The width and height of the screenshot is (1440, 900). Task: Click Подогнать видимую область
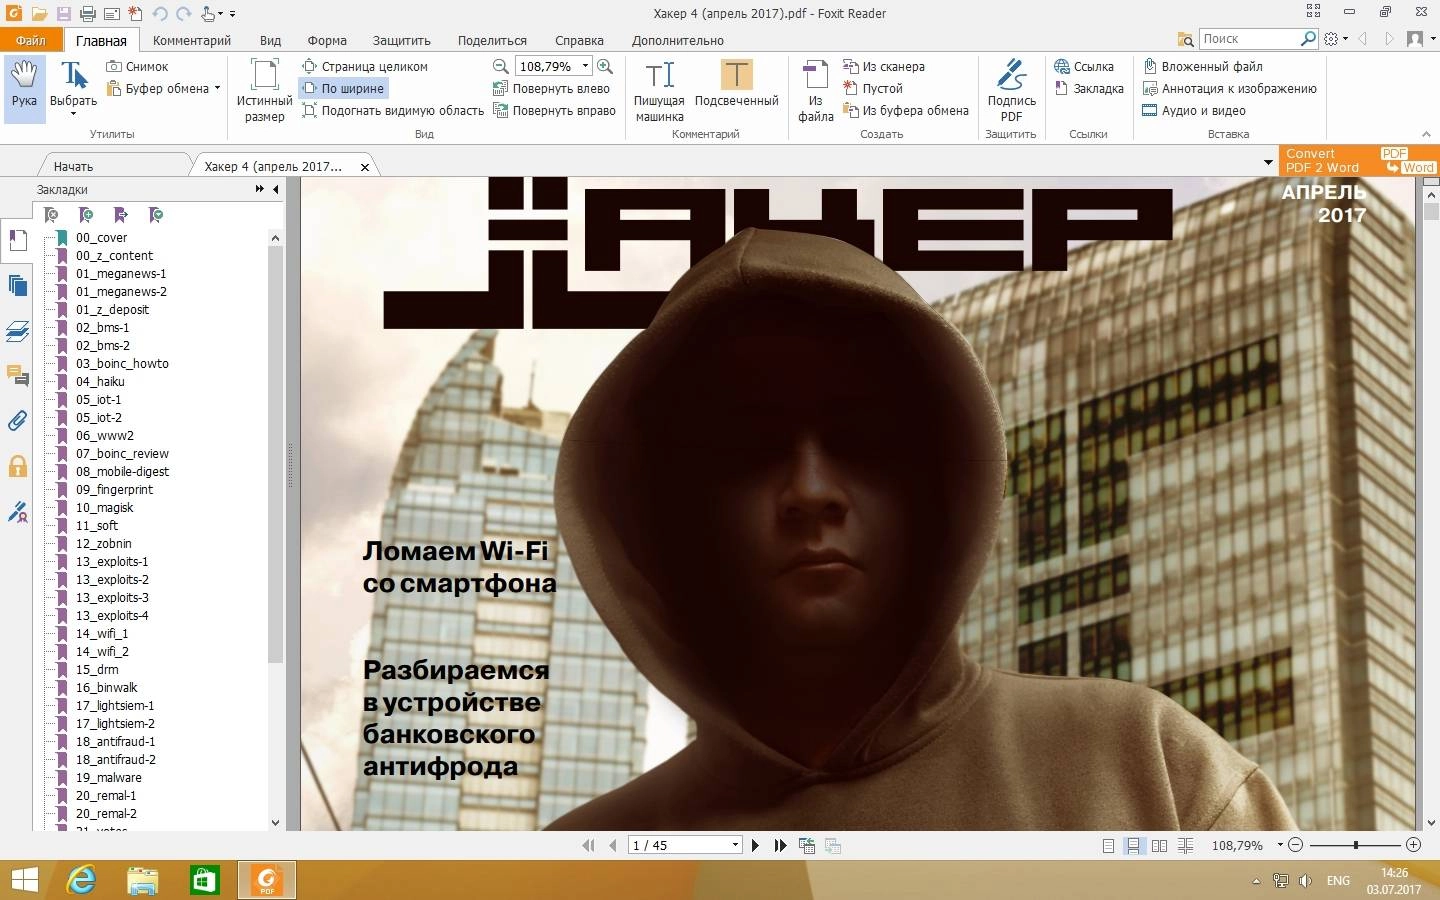(392, 110)
